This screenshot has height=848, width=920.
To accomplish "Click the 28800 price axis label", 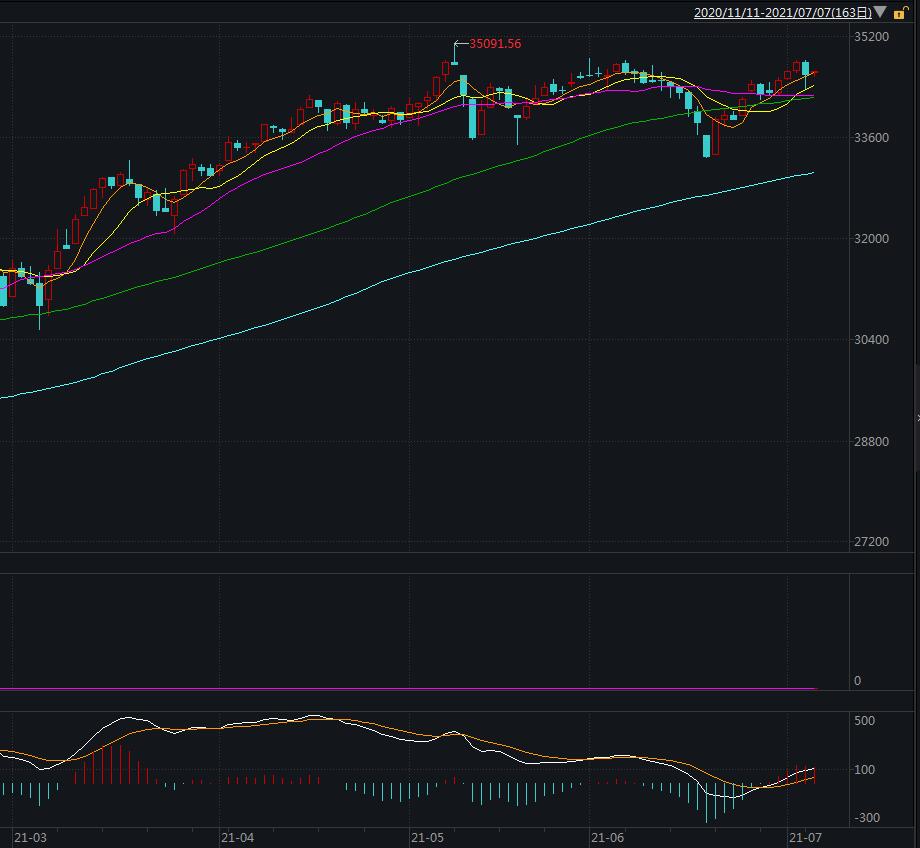I will point(871,441).
